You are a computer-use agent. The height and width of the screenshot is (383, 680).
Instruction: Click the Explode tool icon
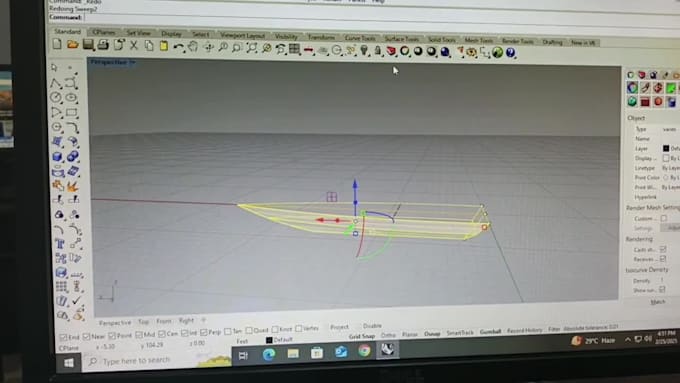click(x=72, y=186)
